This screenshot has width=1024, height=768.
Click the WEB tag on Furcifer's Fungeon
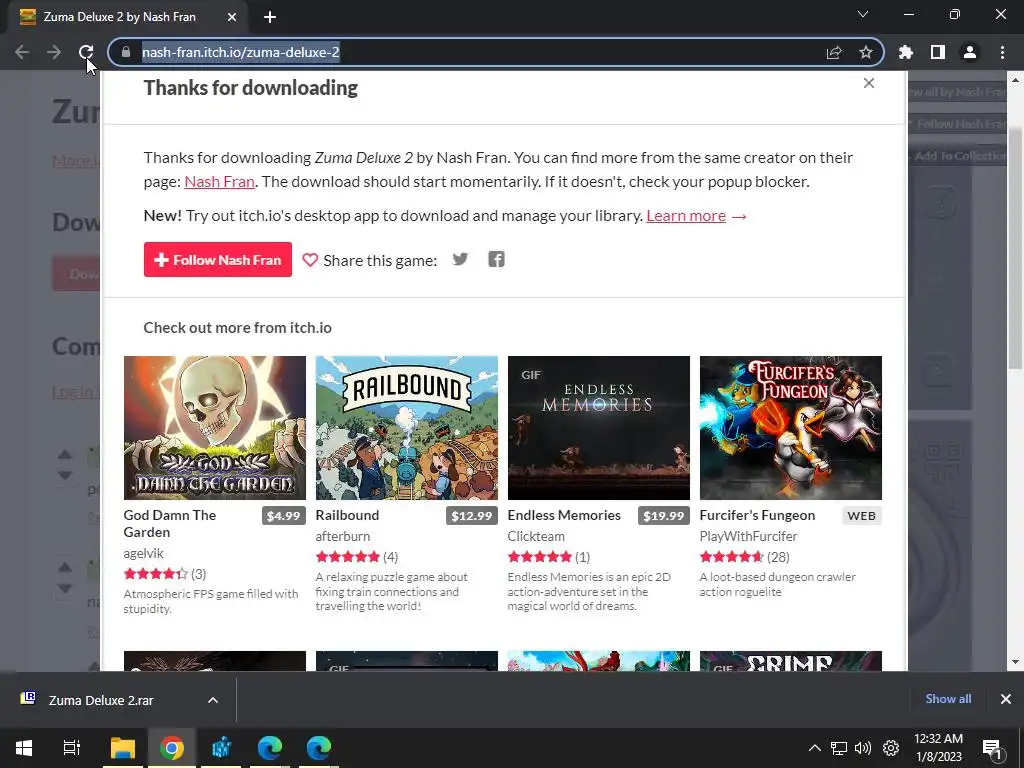click(861, 516)
